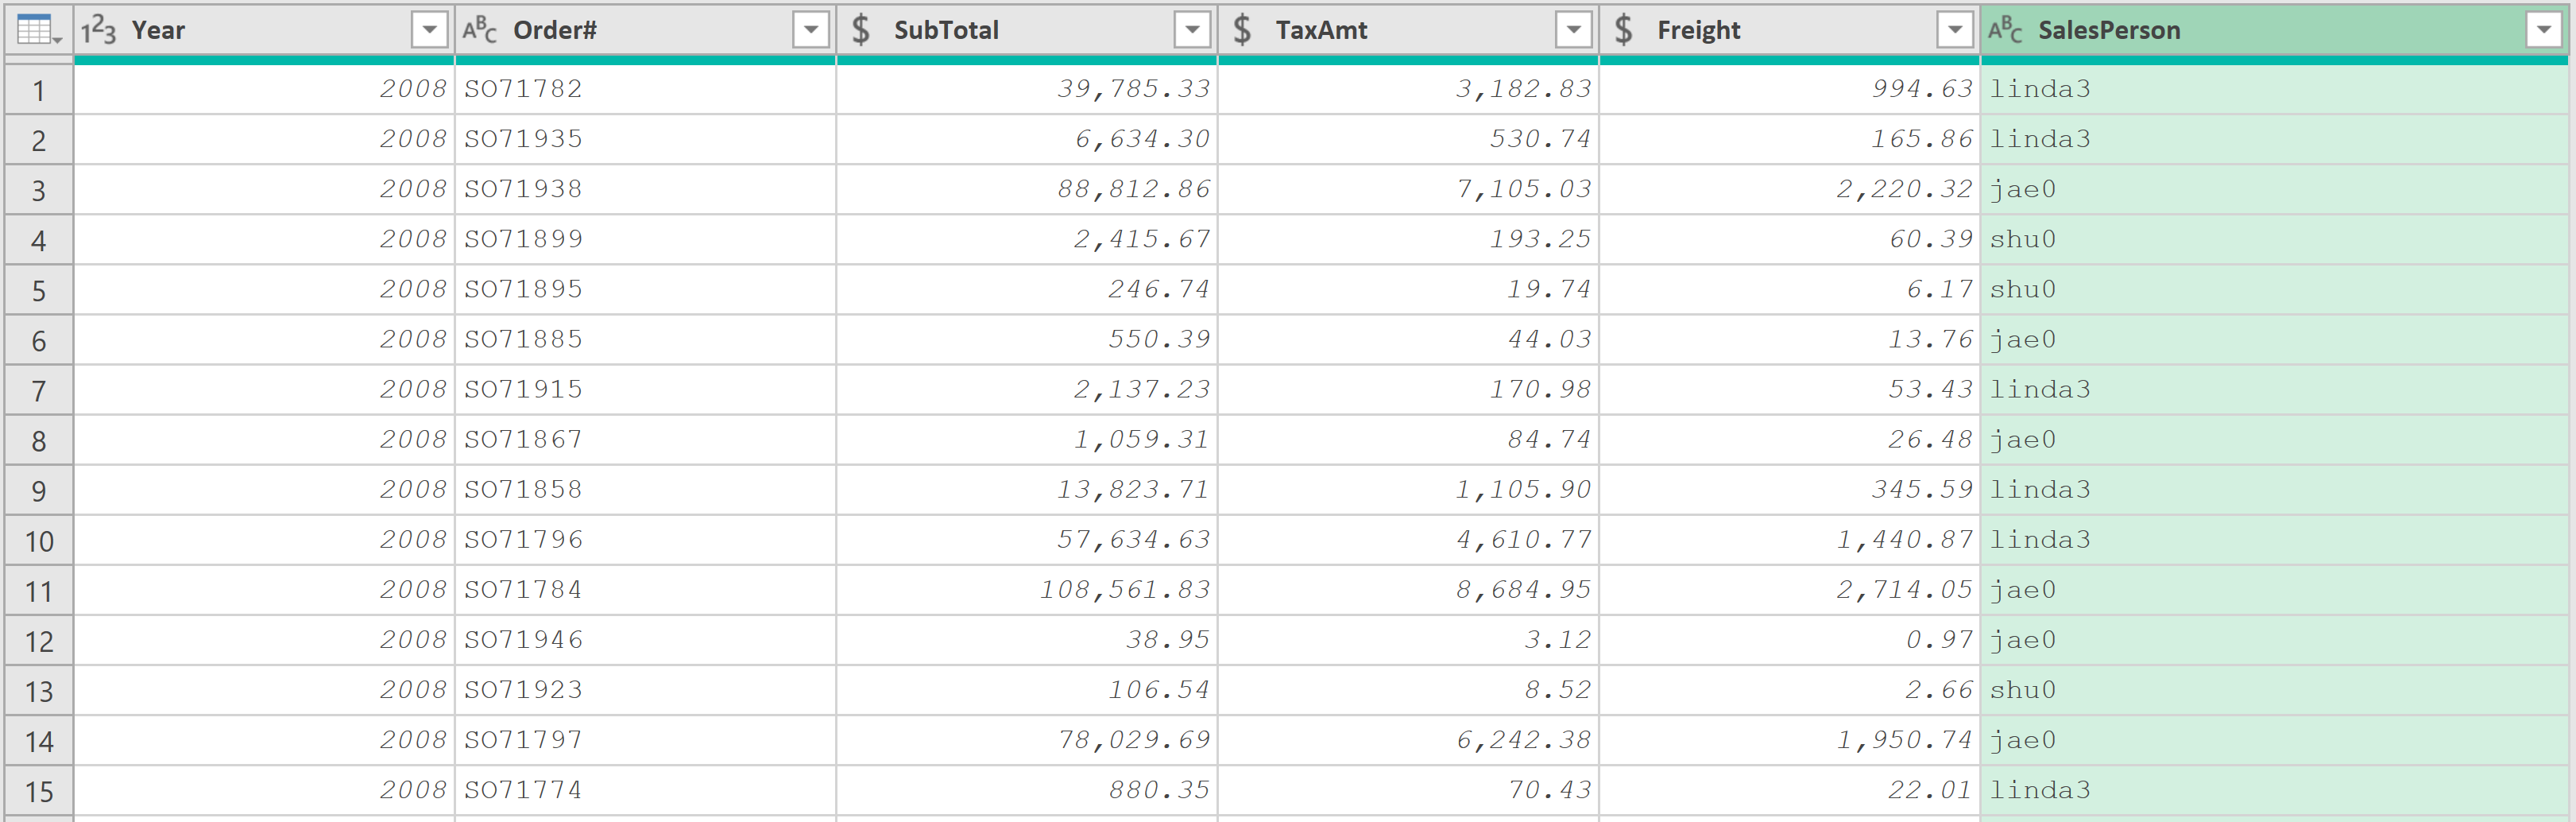Image resolution: width=2576 pixels, height=822 pixels.
Task: Click the SalesPerson text data type icon
Action: click(x=2005, y=30)
